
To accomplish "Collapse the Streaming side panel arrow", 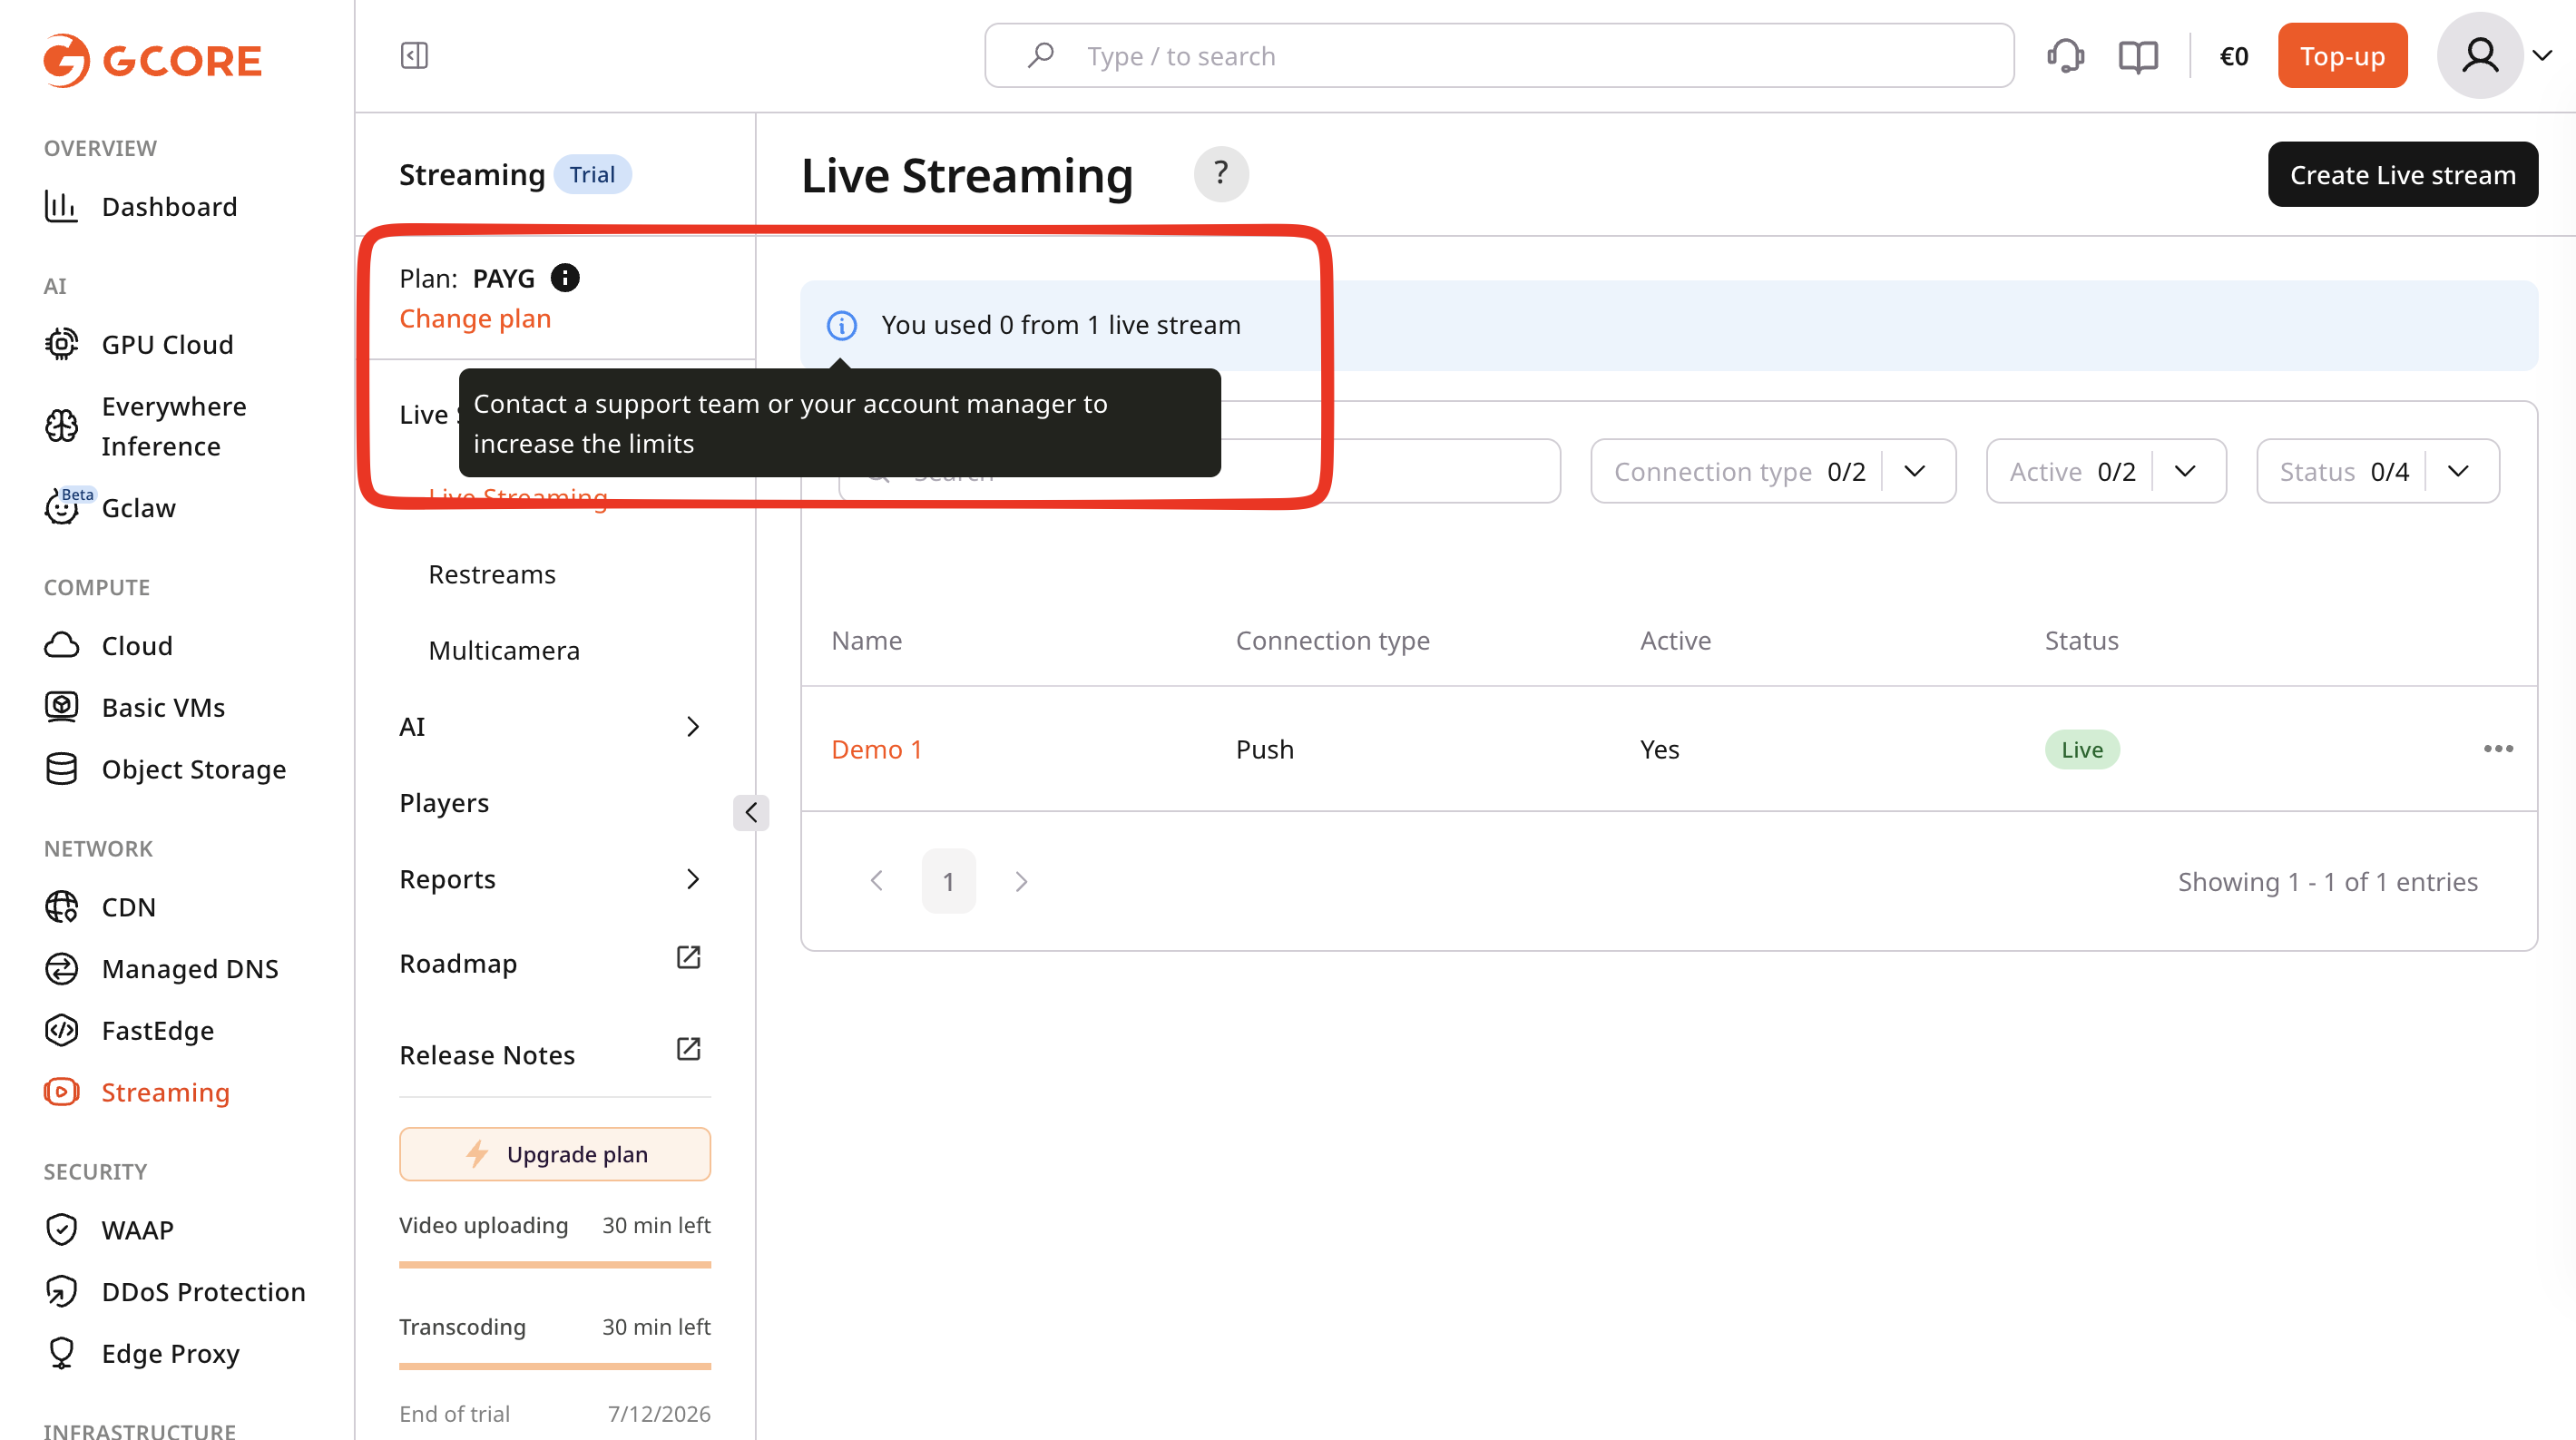I will [x=751, y=812].
